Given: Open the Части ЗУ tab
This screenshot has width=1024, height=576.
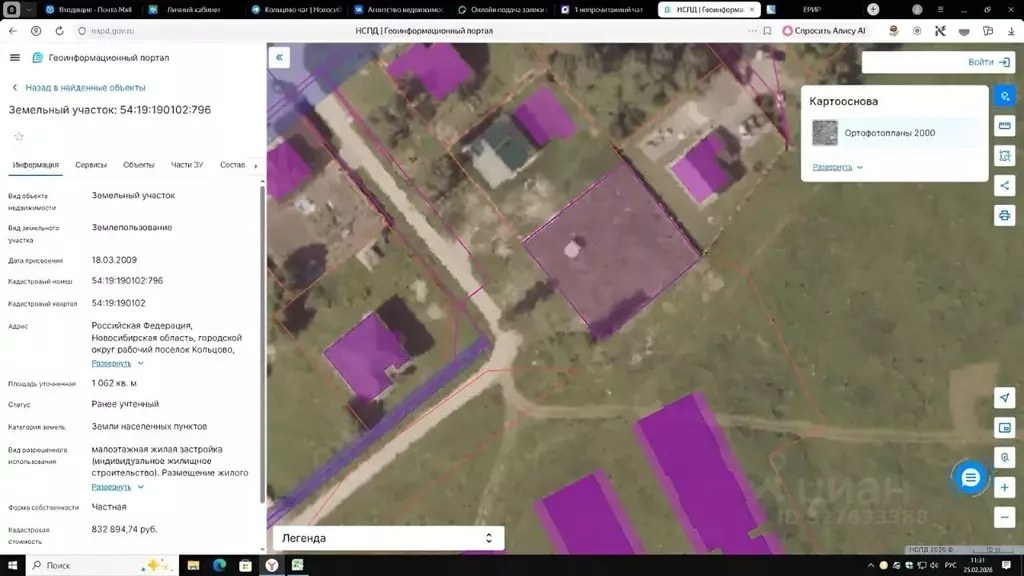Looking at the screenshot, I should [187, 165].
